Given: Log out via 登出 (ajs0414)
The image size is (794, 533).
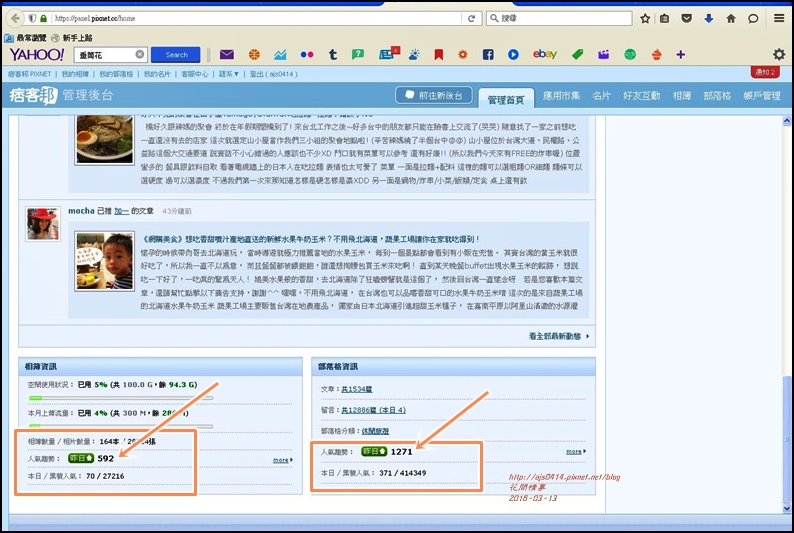Looking at the screenshot, I should tap(273, 74).
